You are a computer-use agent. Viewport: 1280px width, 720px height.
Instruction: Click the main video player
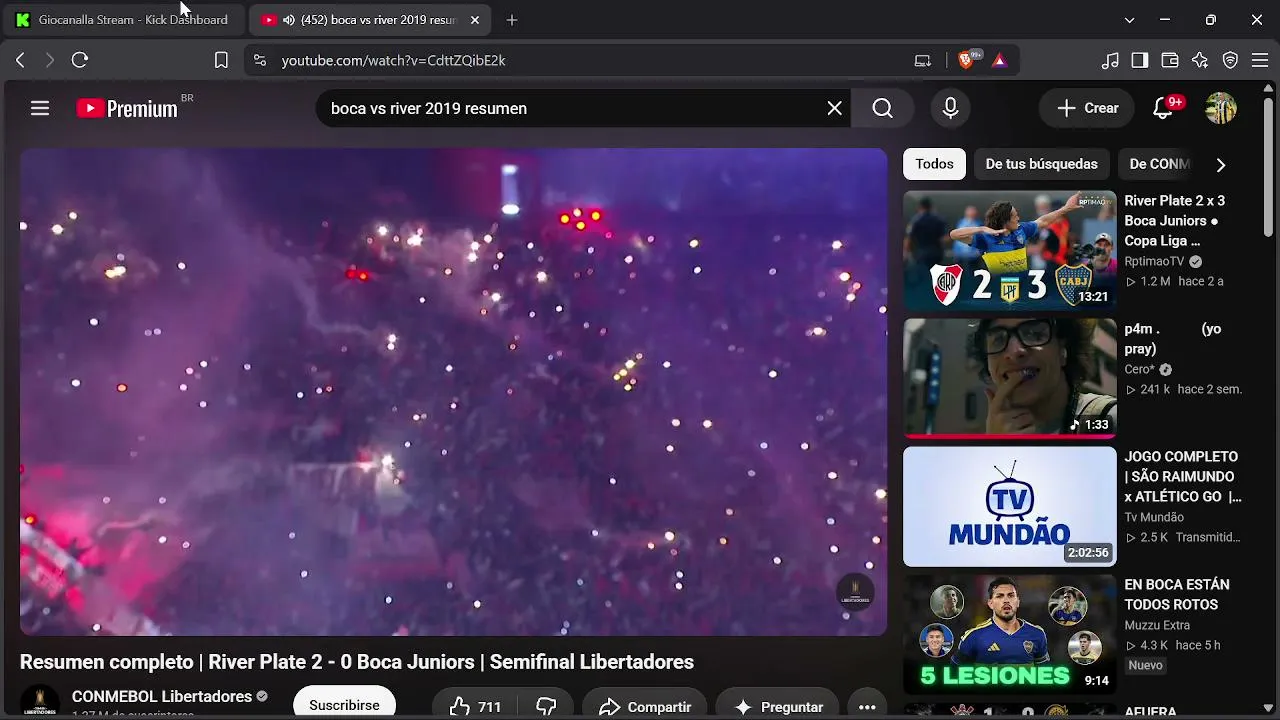coord(453,392)
